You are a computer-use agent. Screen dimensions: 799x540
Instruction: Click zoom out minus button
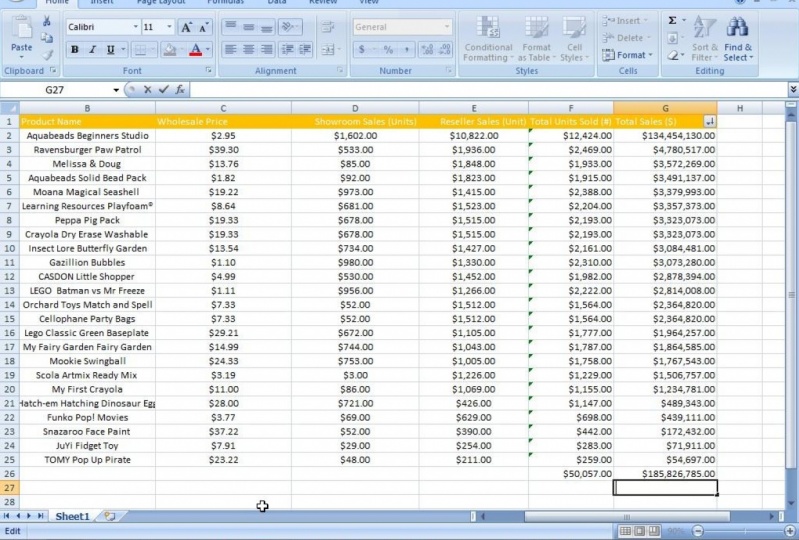[x=698, y=531]
